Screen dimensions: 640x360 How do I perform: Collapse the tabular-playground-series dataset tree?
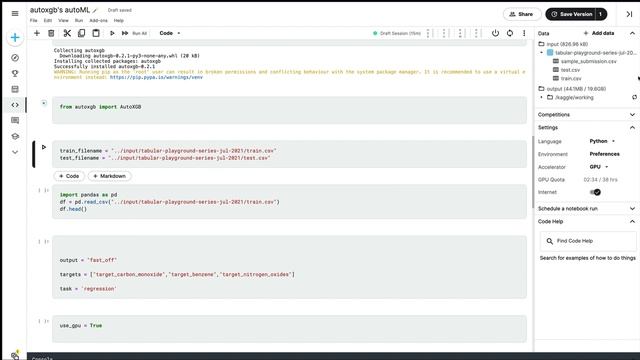point(542,53)
